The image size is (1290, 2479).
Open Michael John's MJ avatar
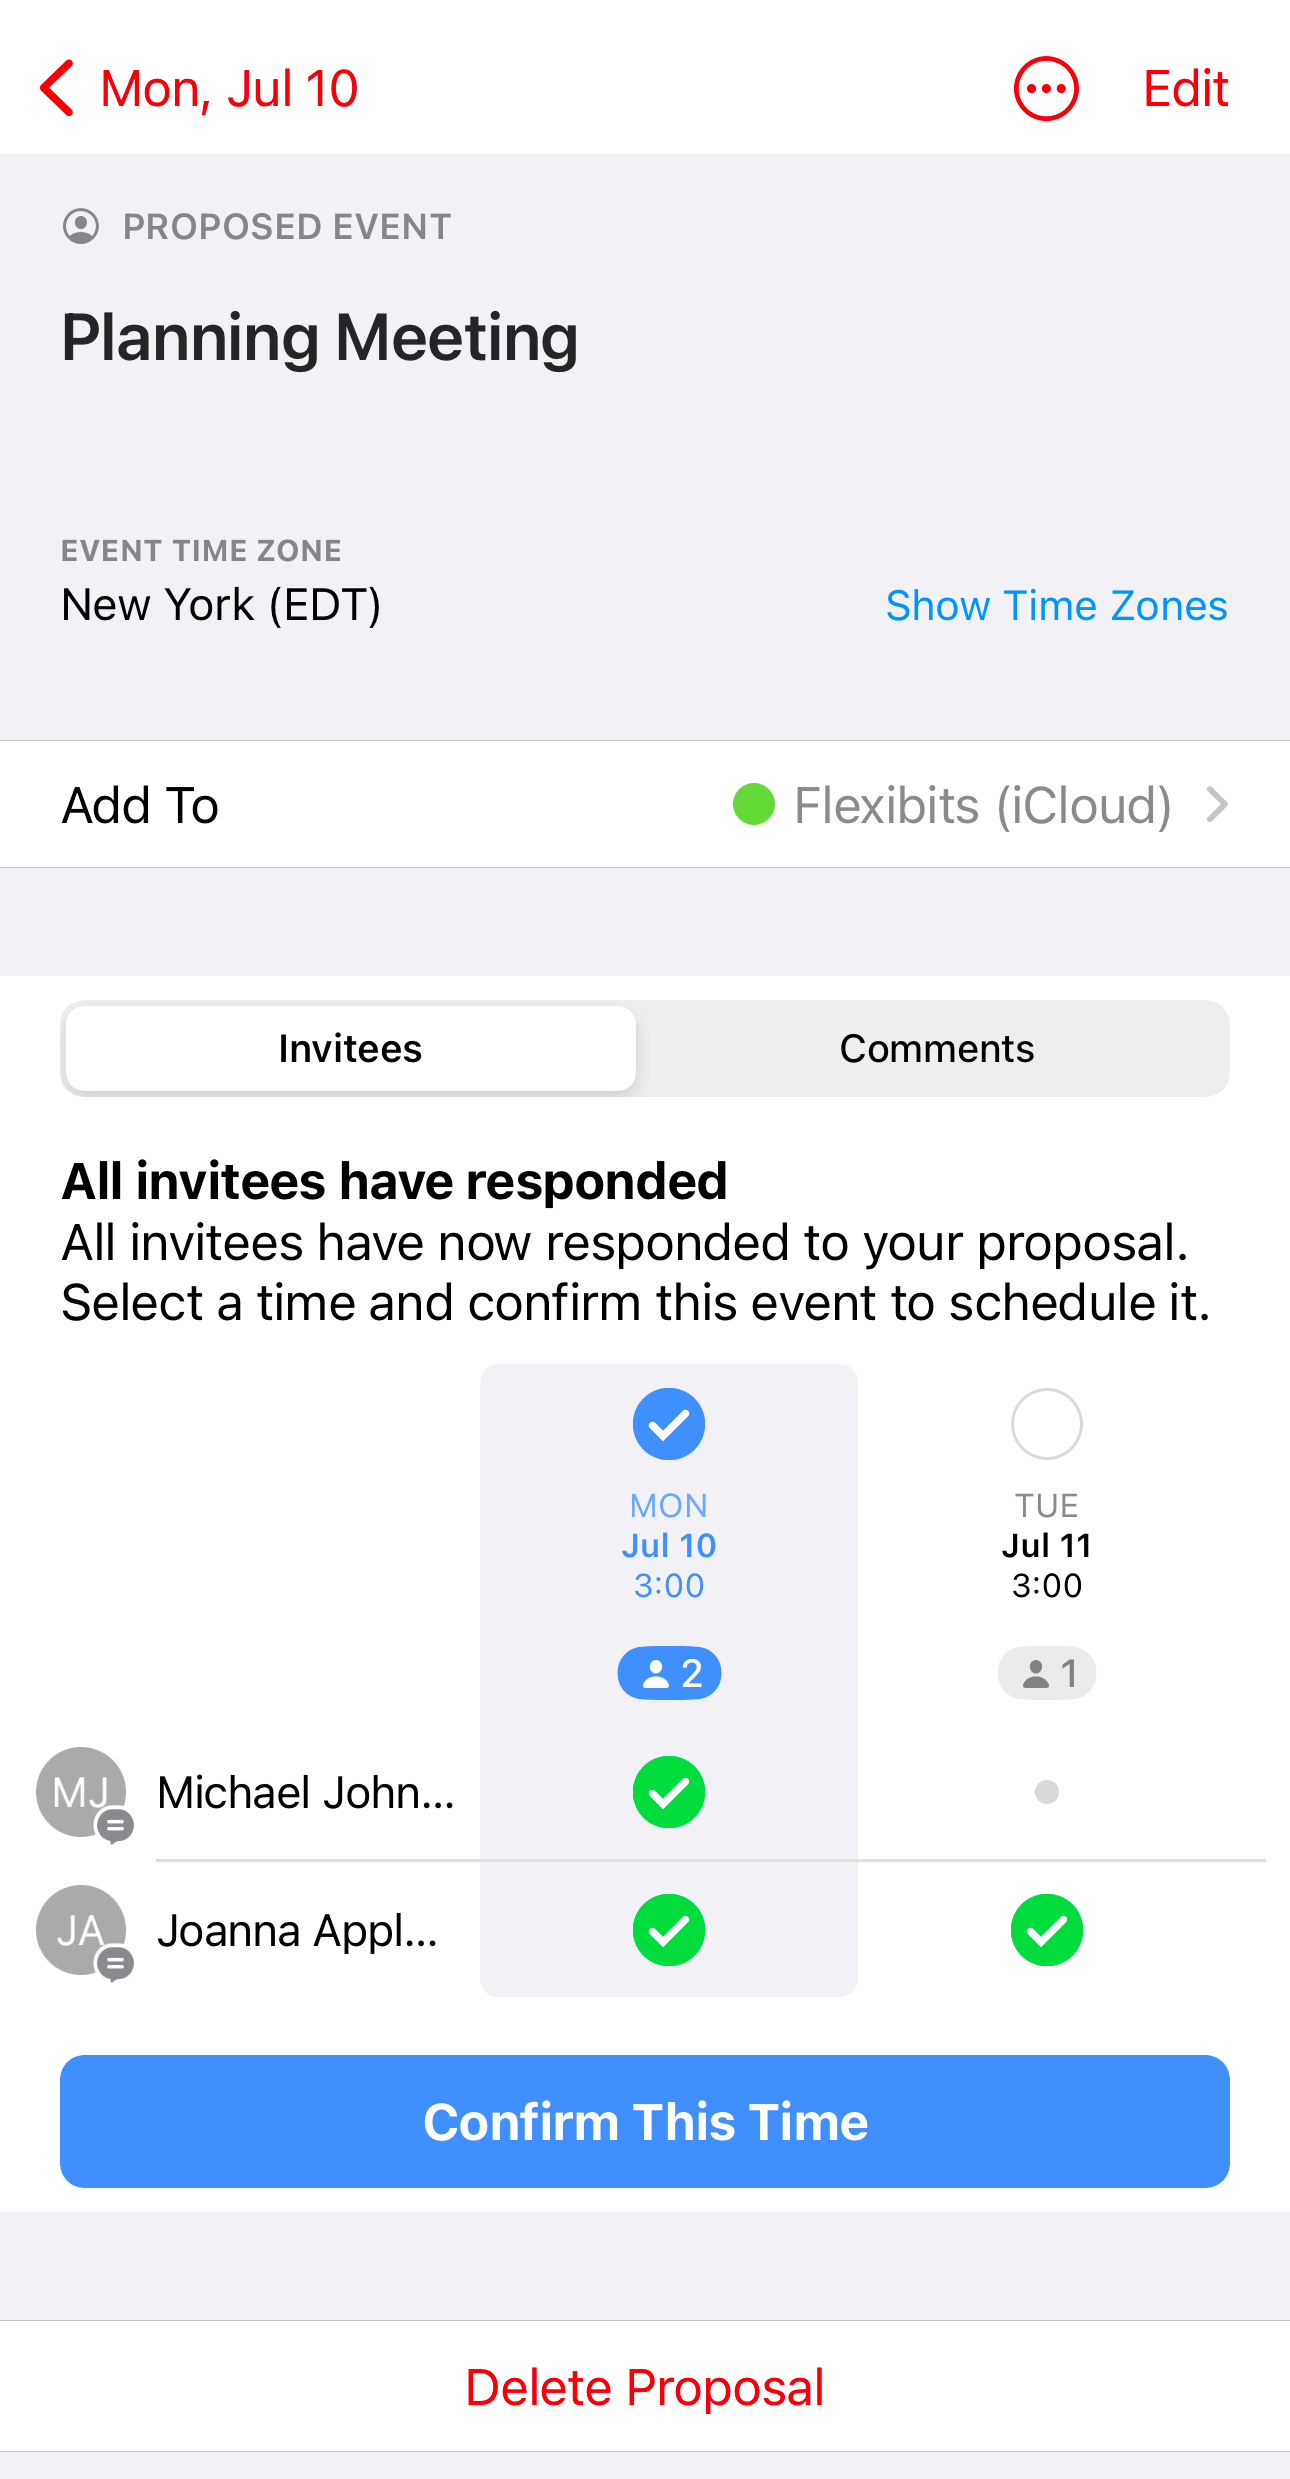pos(82,1792)
